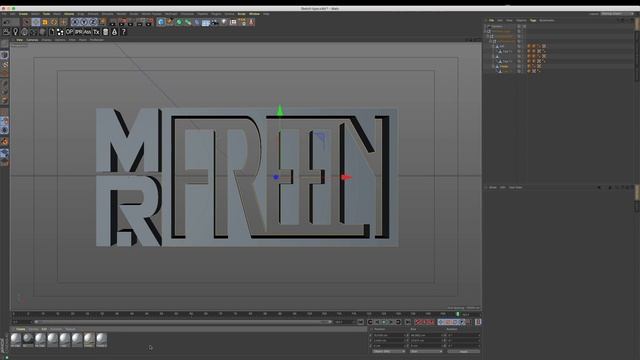Click the Tx icon in second toolbar

click(x=96, y=32)
